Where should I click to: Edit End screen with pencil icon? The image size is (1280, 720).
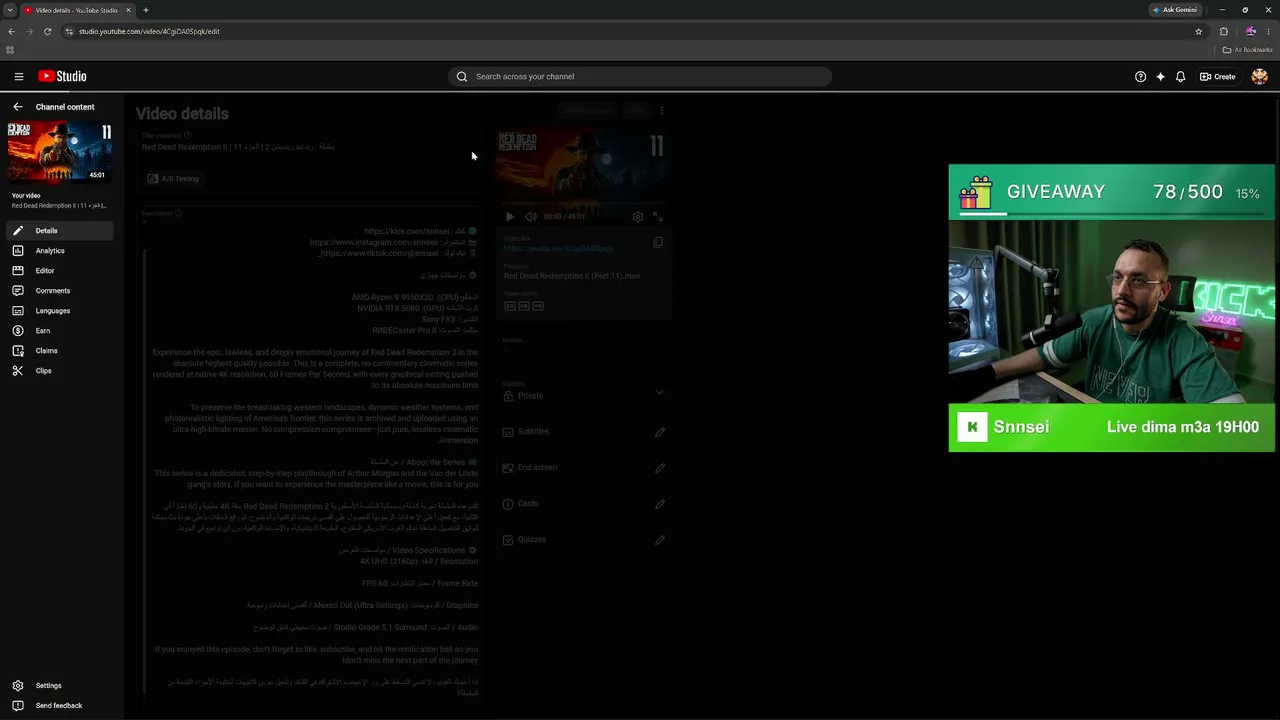coord(660,468)
